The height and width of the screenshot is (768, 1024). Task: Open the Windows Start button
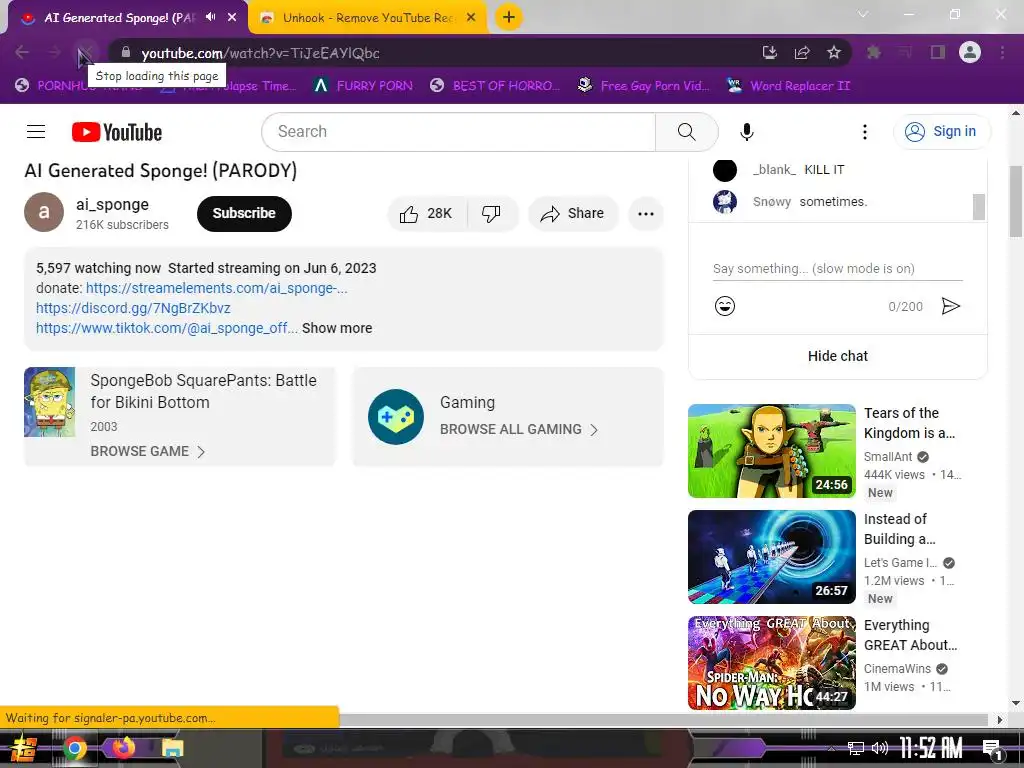coord(24,748)
